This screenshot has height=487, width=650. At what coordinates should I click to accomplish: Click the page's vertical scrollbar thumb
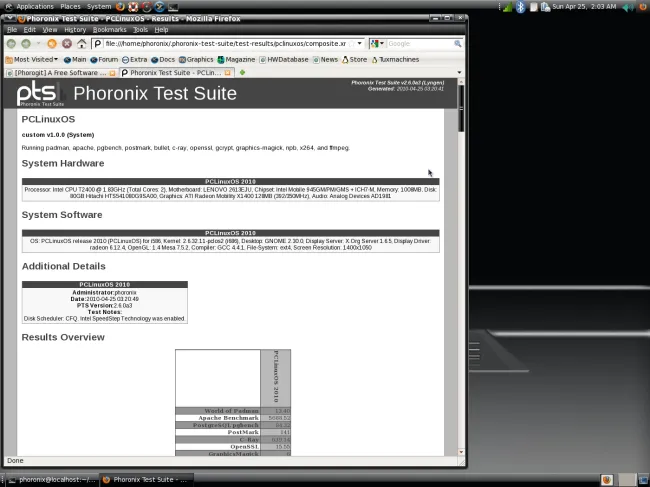point(461,108)
